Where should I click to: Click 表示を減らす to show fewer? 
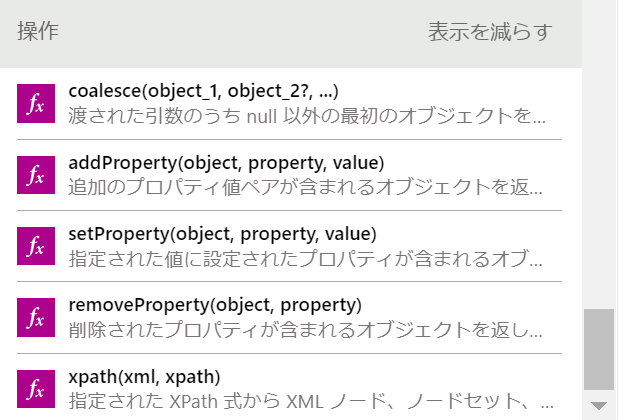tap(490, 32)
